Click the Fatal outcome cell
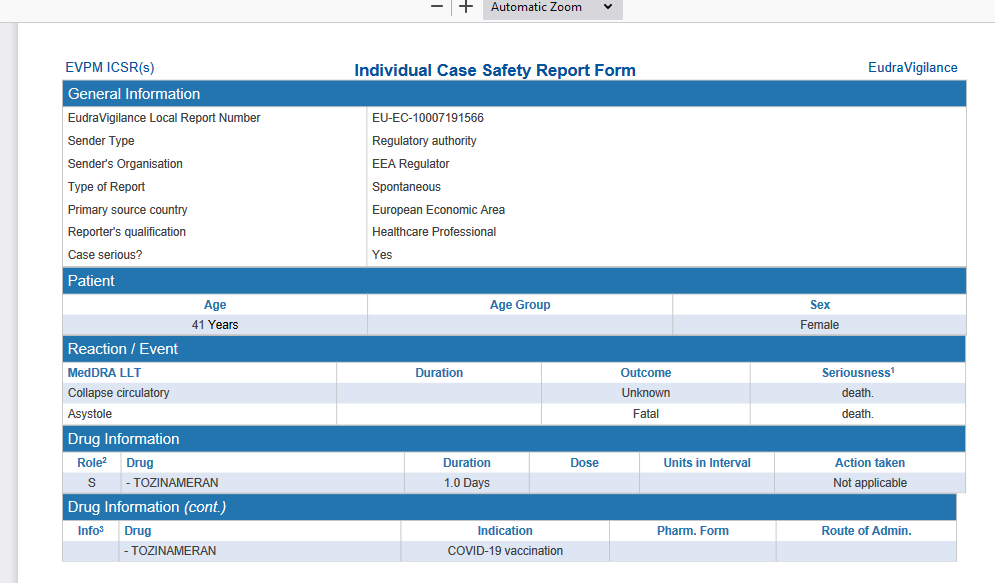Screen dimensions: 995x583 coord(645,414)
